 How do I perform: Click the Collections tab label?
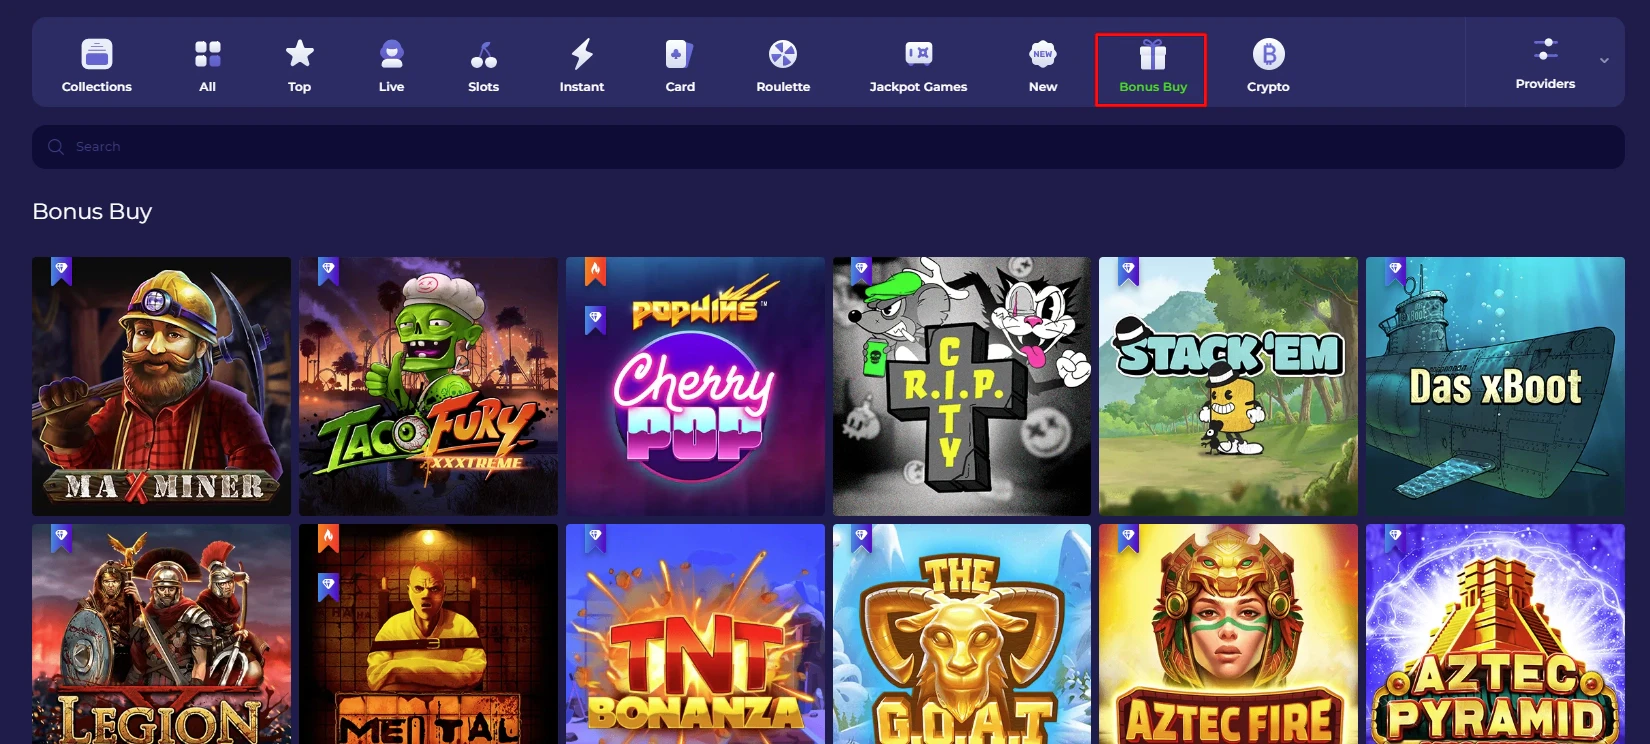[x=97, y=87]
